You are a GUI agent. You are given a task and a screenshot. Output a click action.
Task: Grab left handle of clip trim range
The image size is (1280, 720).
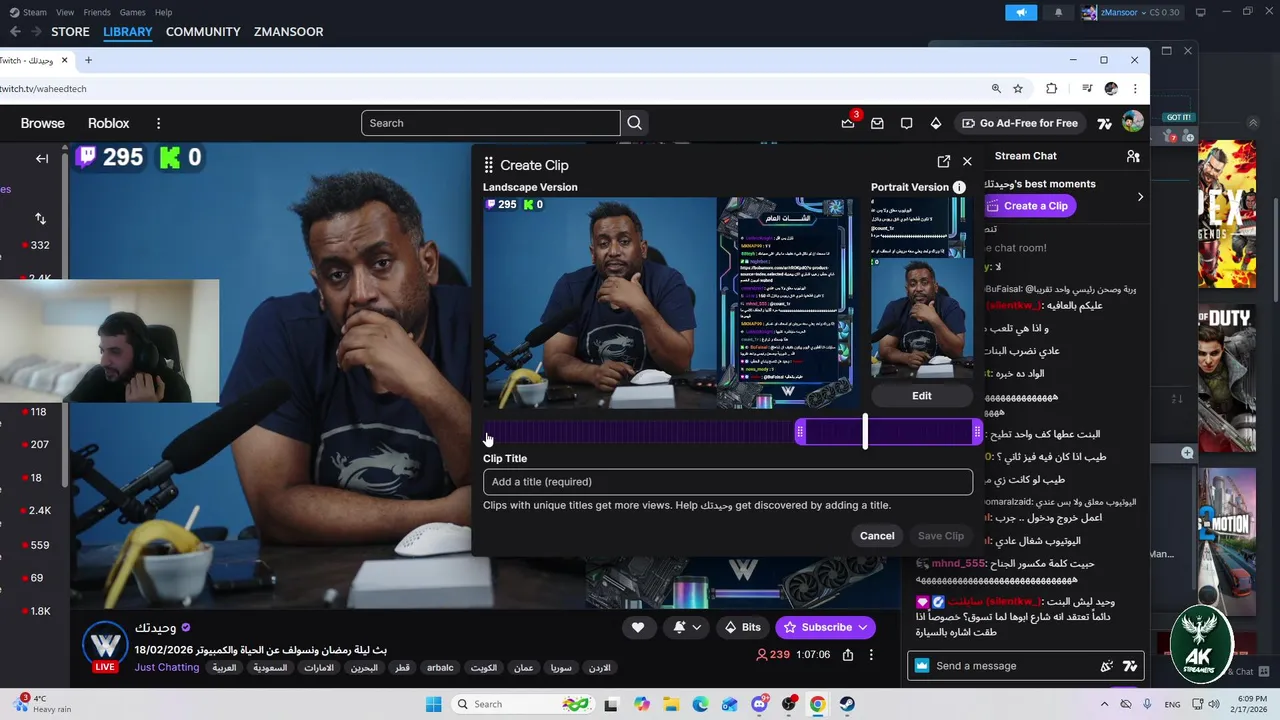tap(800, 432)
